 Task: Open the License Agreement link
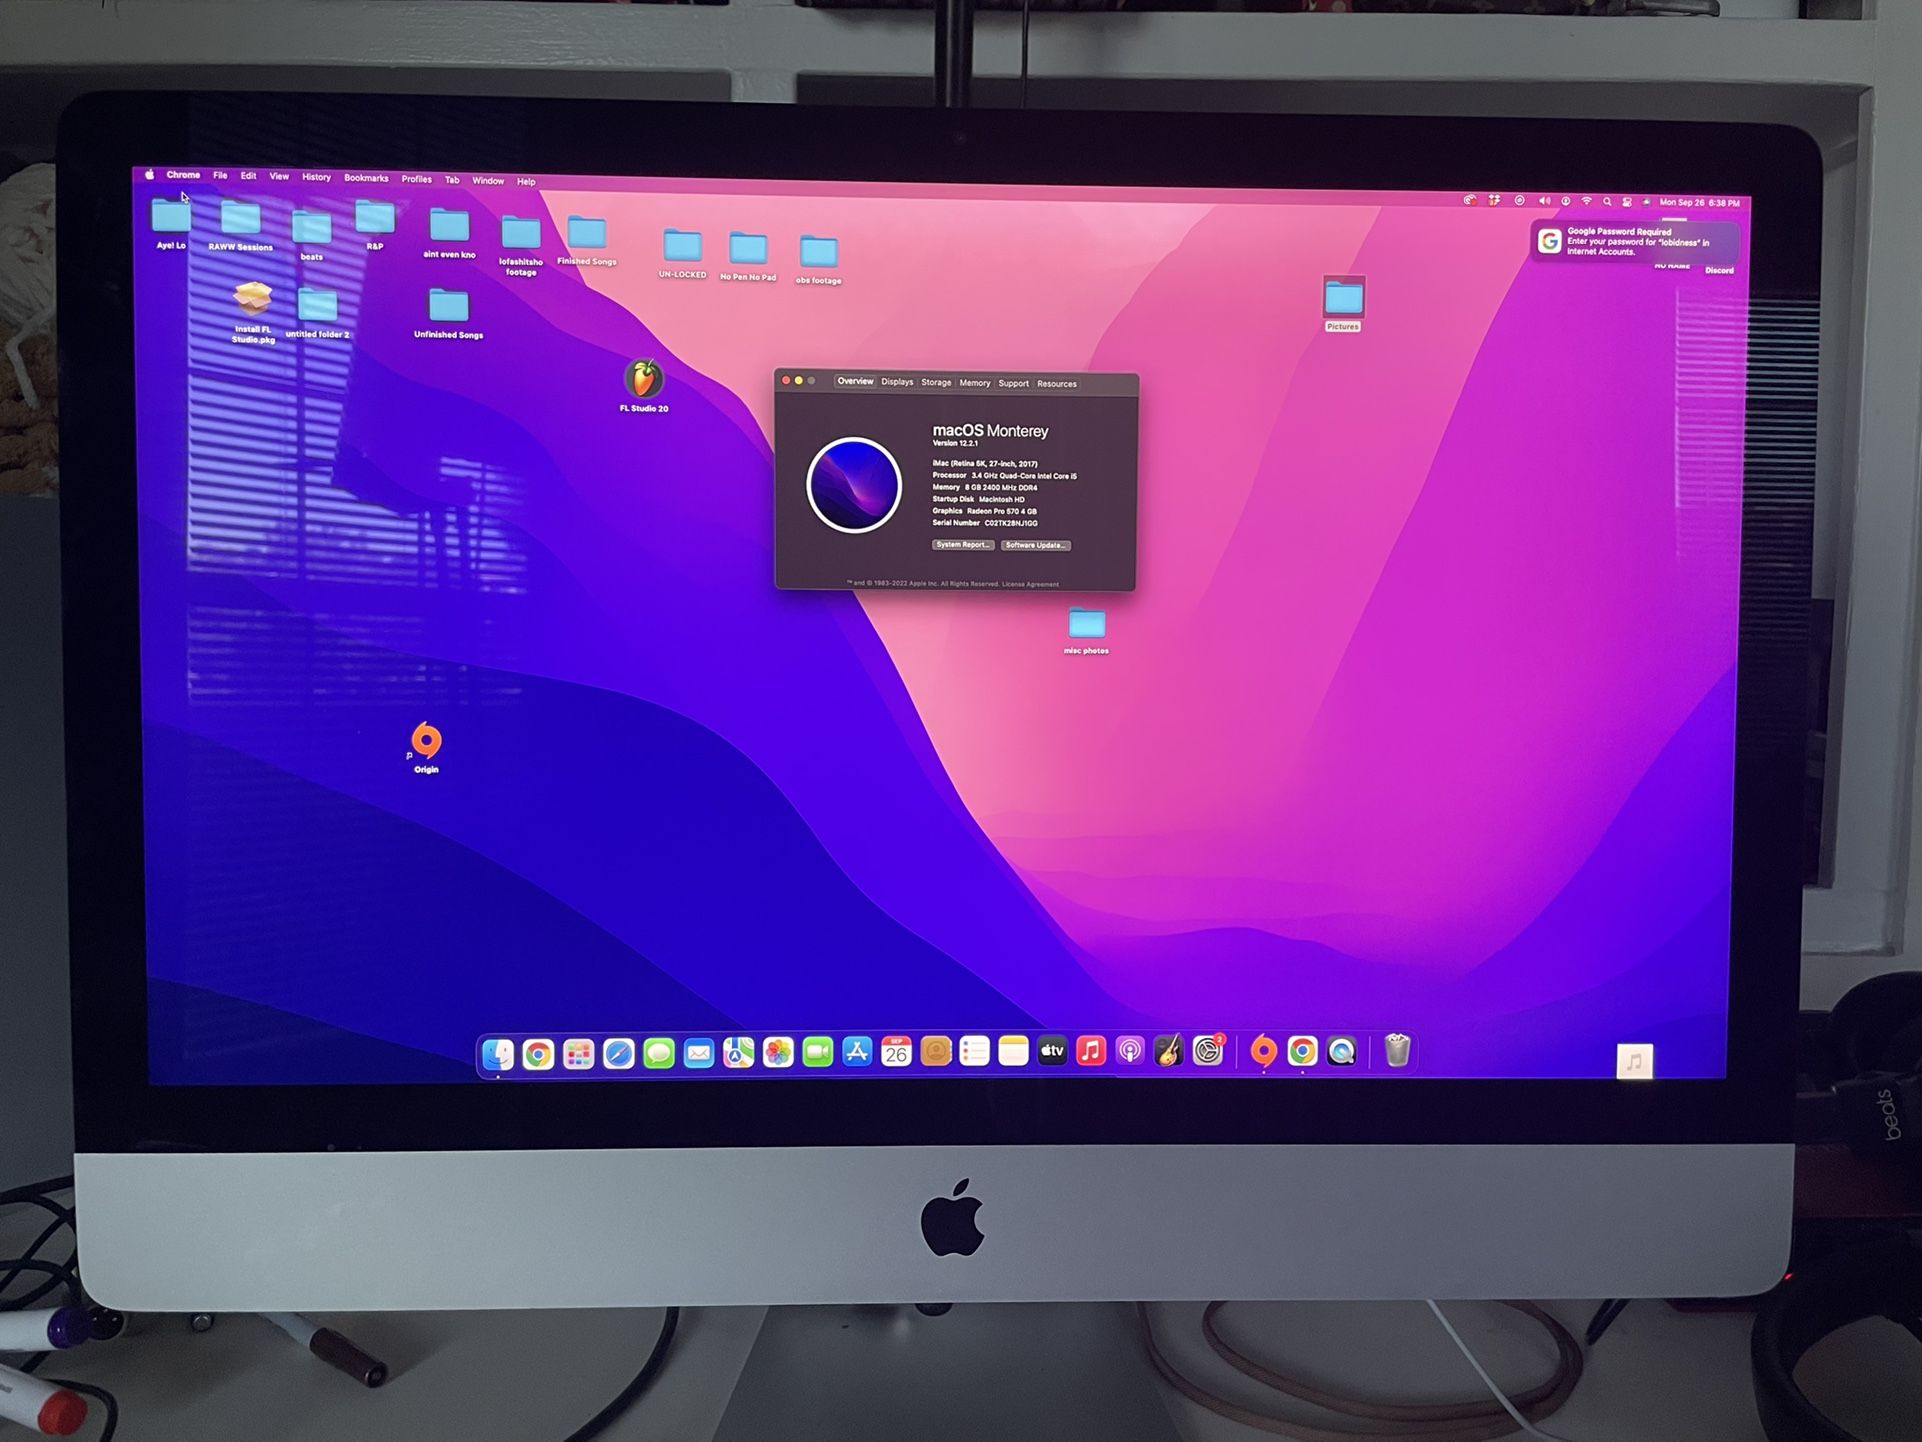1030,584
